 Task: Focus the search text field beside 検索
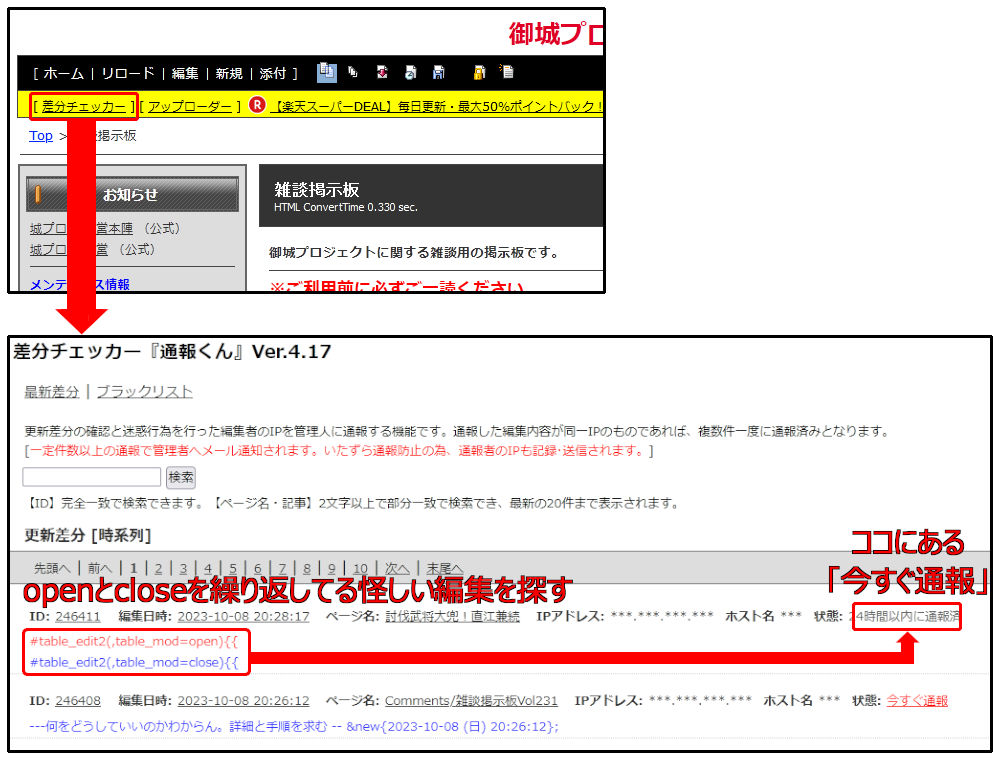click(x=91, y=477)
